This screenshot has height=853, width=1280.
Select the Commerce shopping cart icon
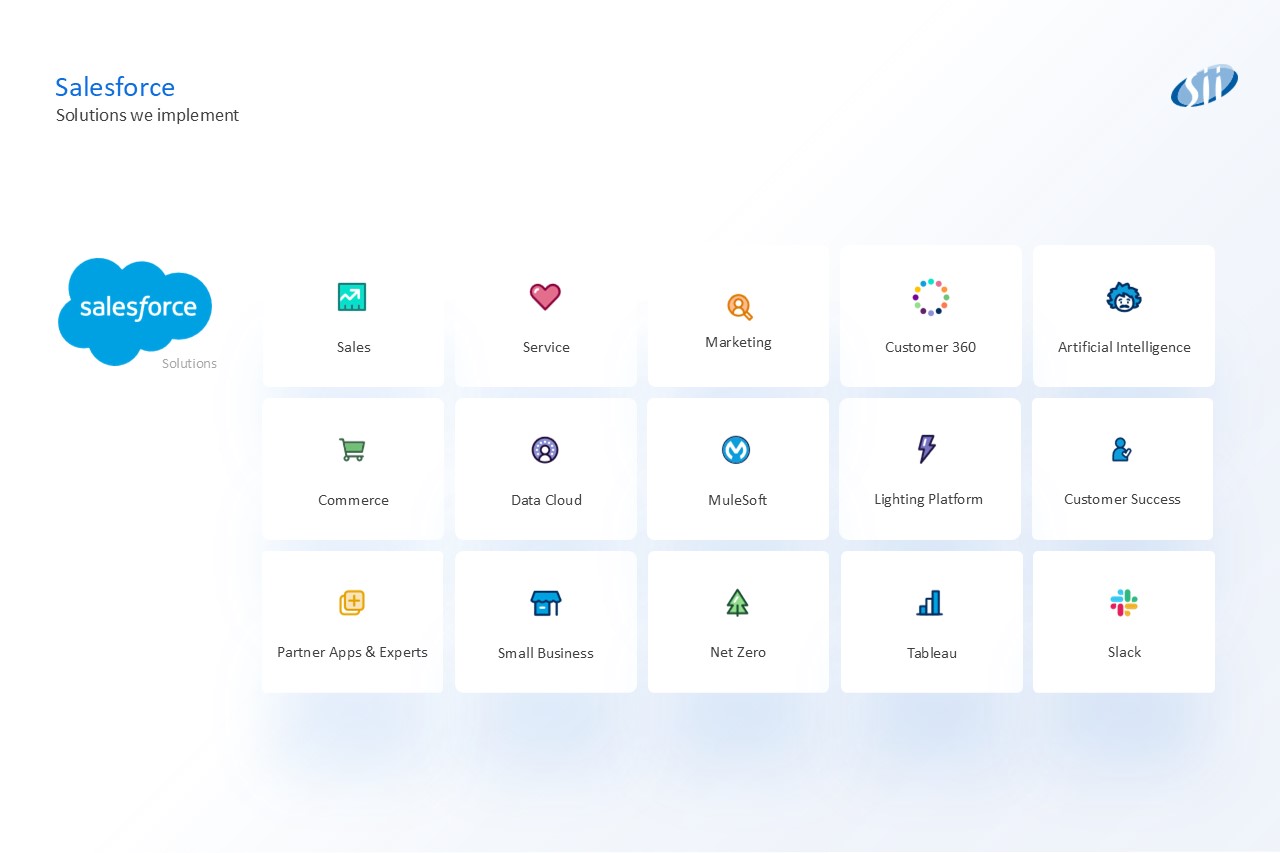pos(352,450)
